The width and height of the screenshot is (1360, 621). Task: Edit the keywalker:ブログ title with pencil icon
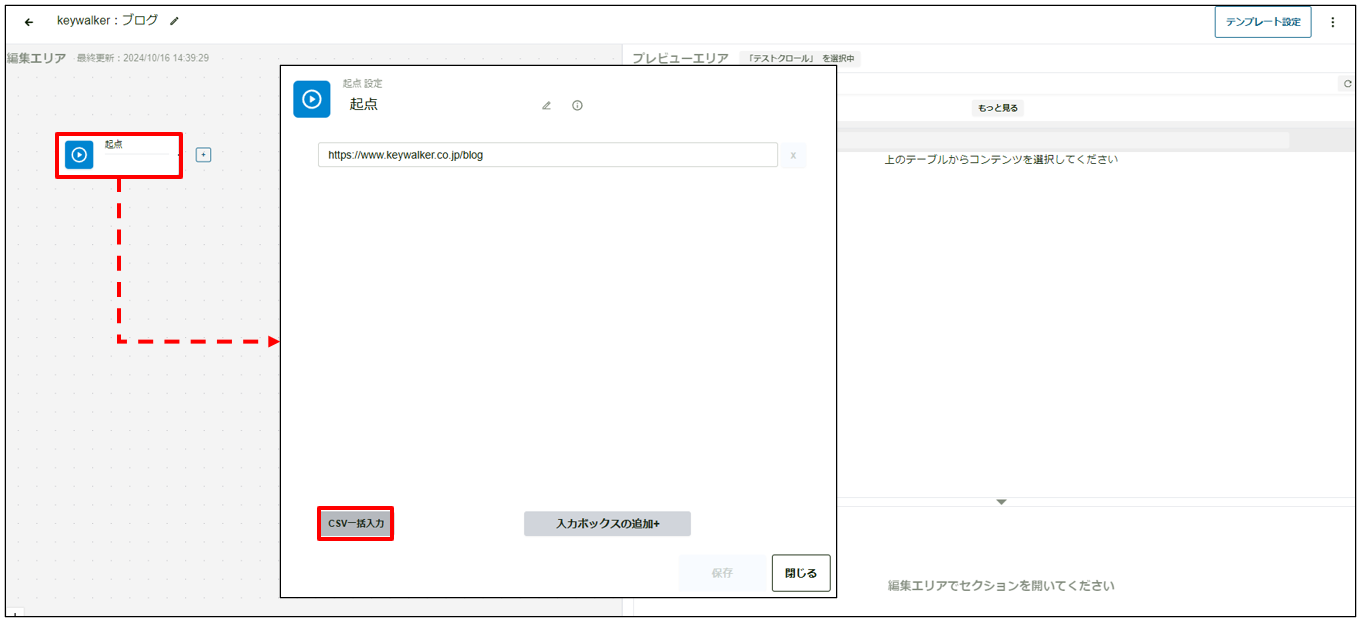(x=175, y=21)
